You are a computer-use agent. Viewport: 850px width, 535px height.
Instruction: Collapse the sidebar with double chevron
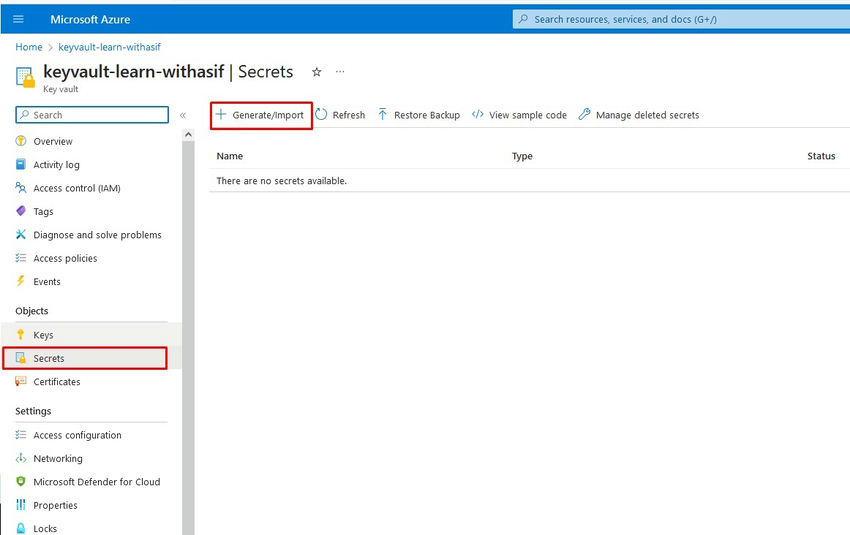coord(183,115)
